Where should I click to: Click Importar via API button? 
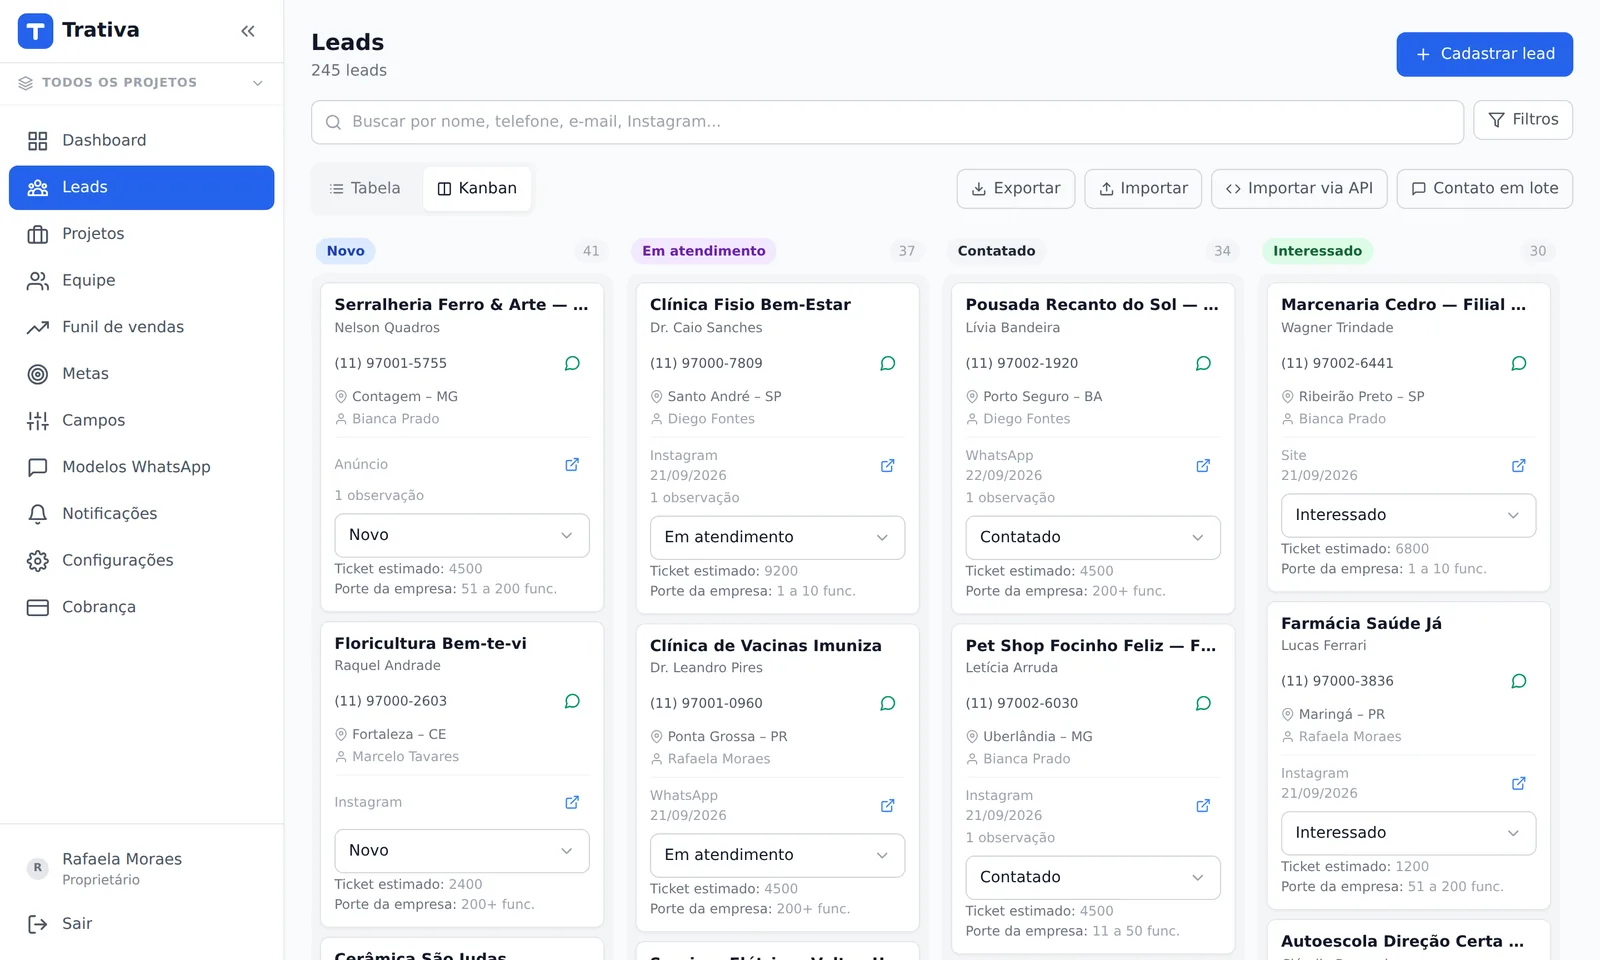tap(1299, 189)
